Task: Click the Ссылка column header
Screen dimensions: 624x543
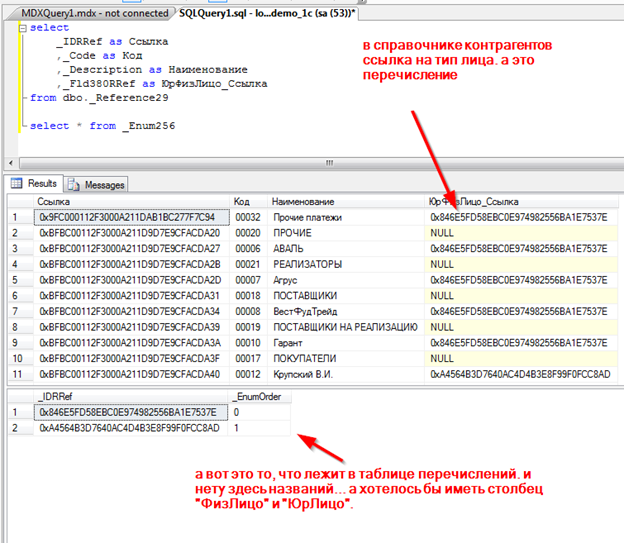Action: [131, 202]
